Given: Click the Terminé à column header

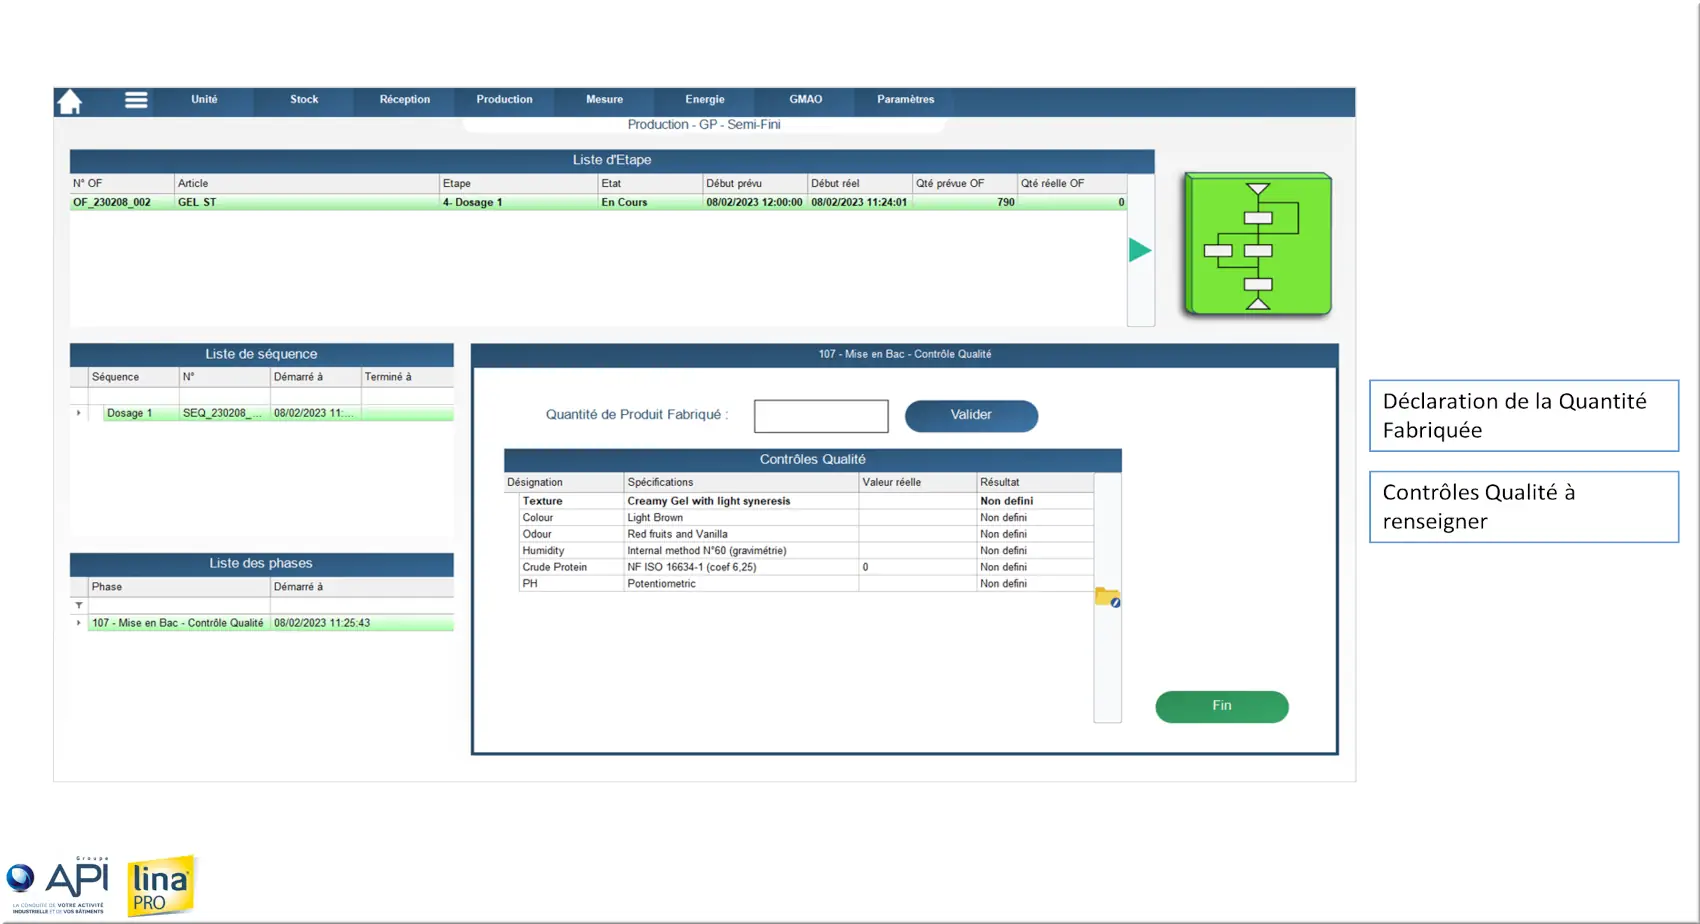Looking at the screenshot, I should (407, 377).
